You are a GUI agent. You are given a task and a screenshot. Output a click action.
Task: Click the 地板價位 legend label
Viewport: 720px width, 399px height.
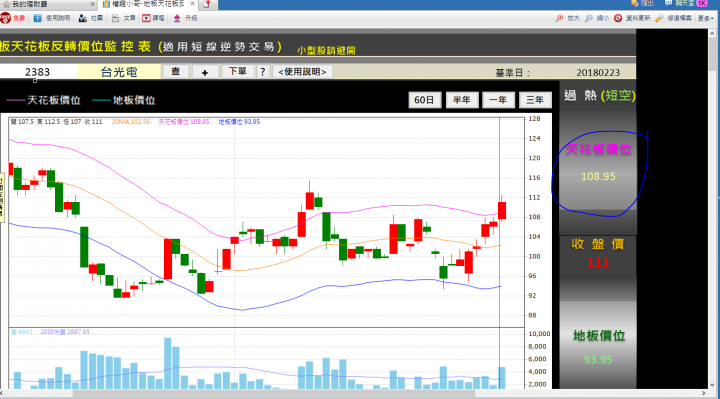(134, 100)
